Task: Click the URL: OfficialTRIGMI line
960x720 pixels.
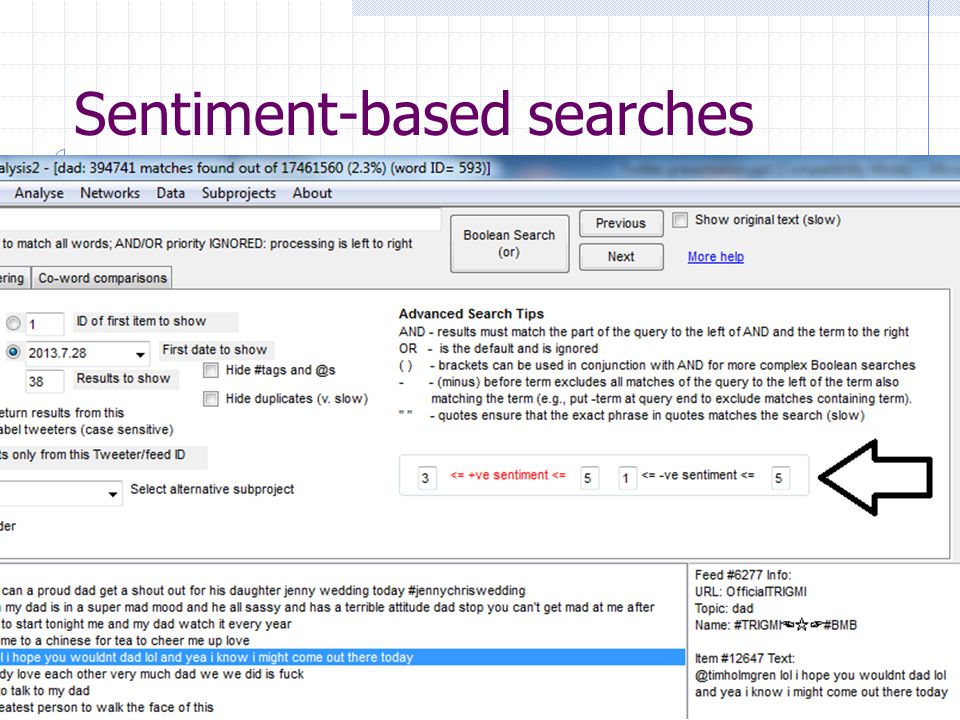Action: (751, 592)
